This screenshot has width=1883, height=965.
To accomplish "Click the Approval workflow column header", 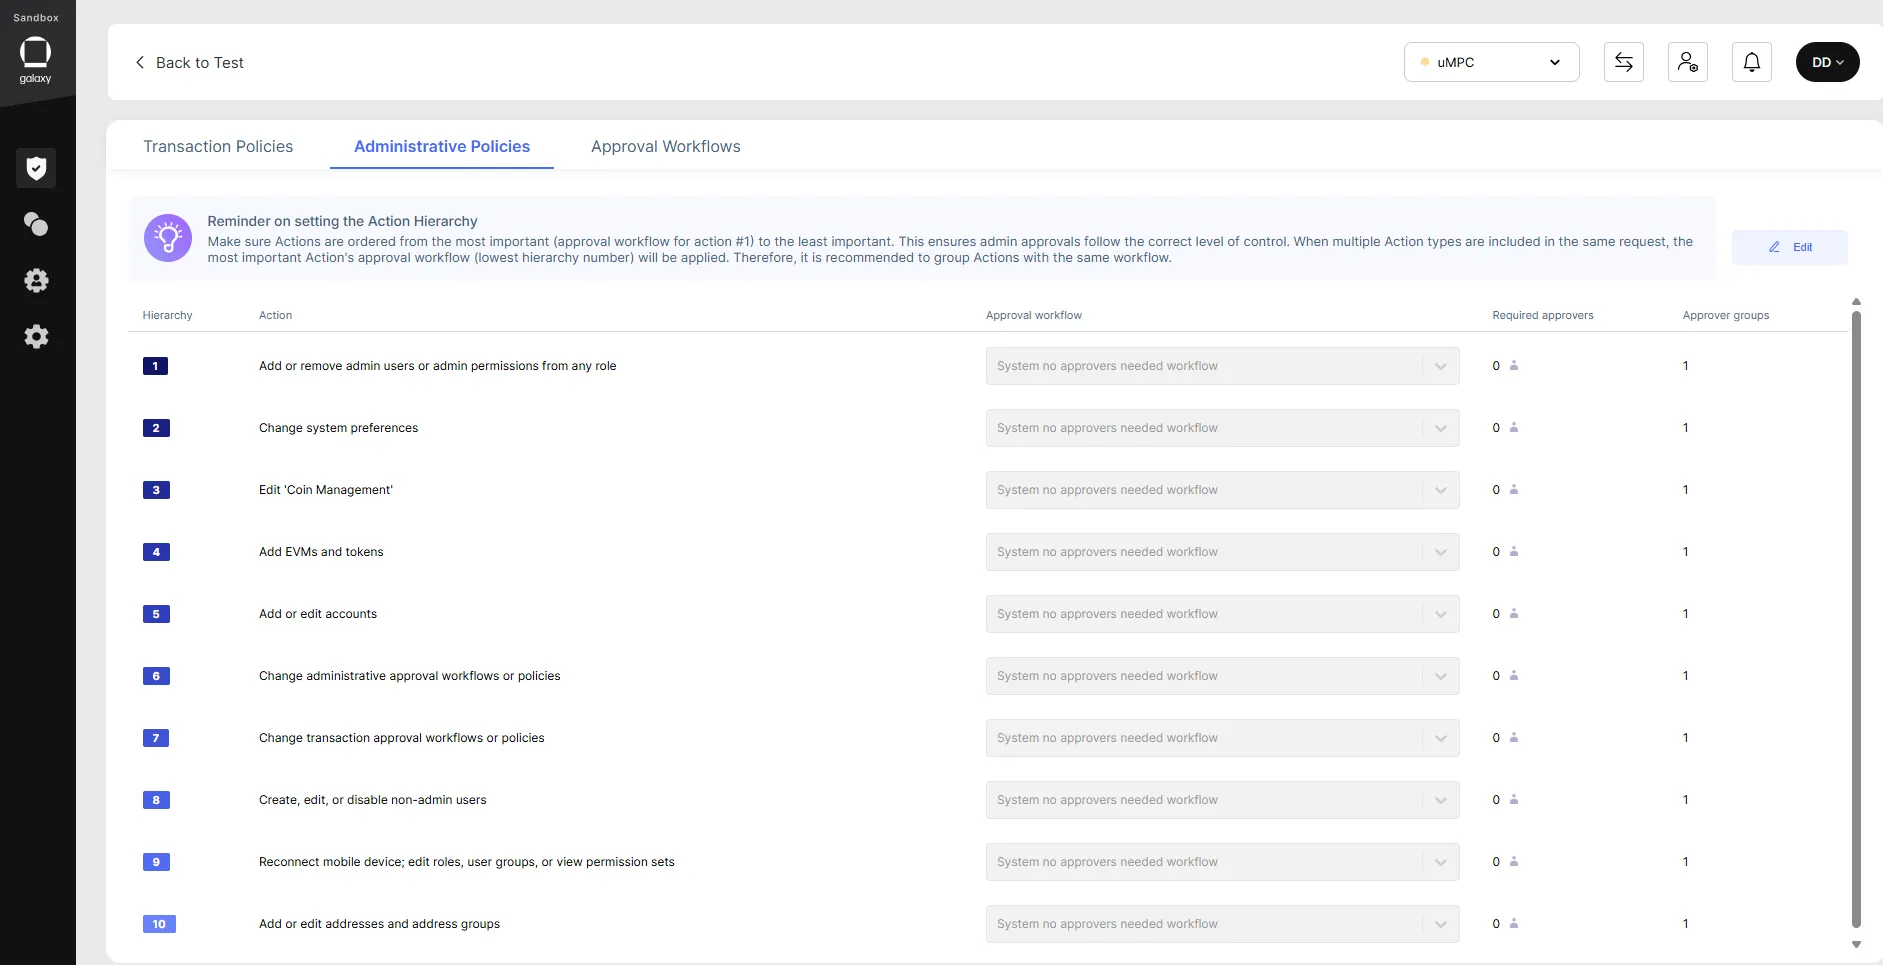I will pyautogui.click(x=1034, y=315).
